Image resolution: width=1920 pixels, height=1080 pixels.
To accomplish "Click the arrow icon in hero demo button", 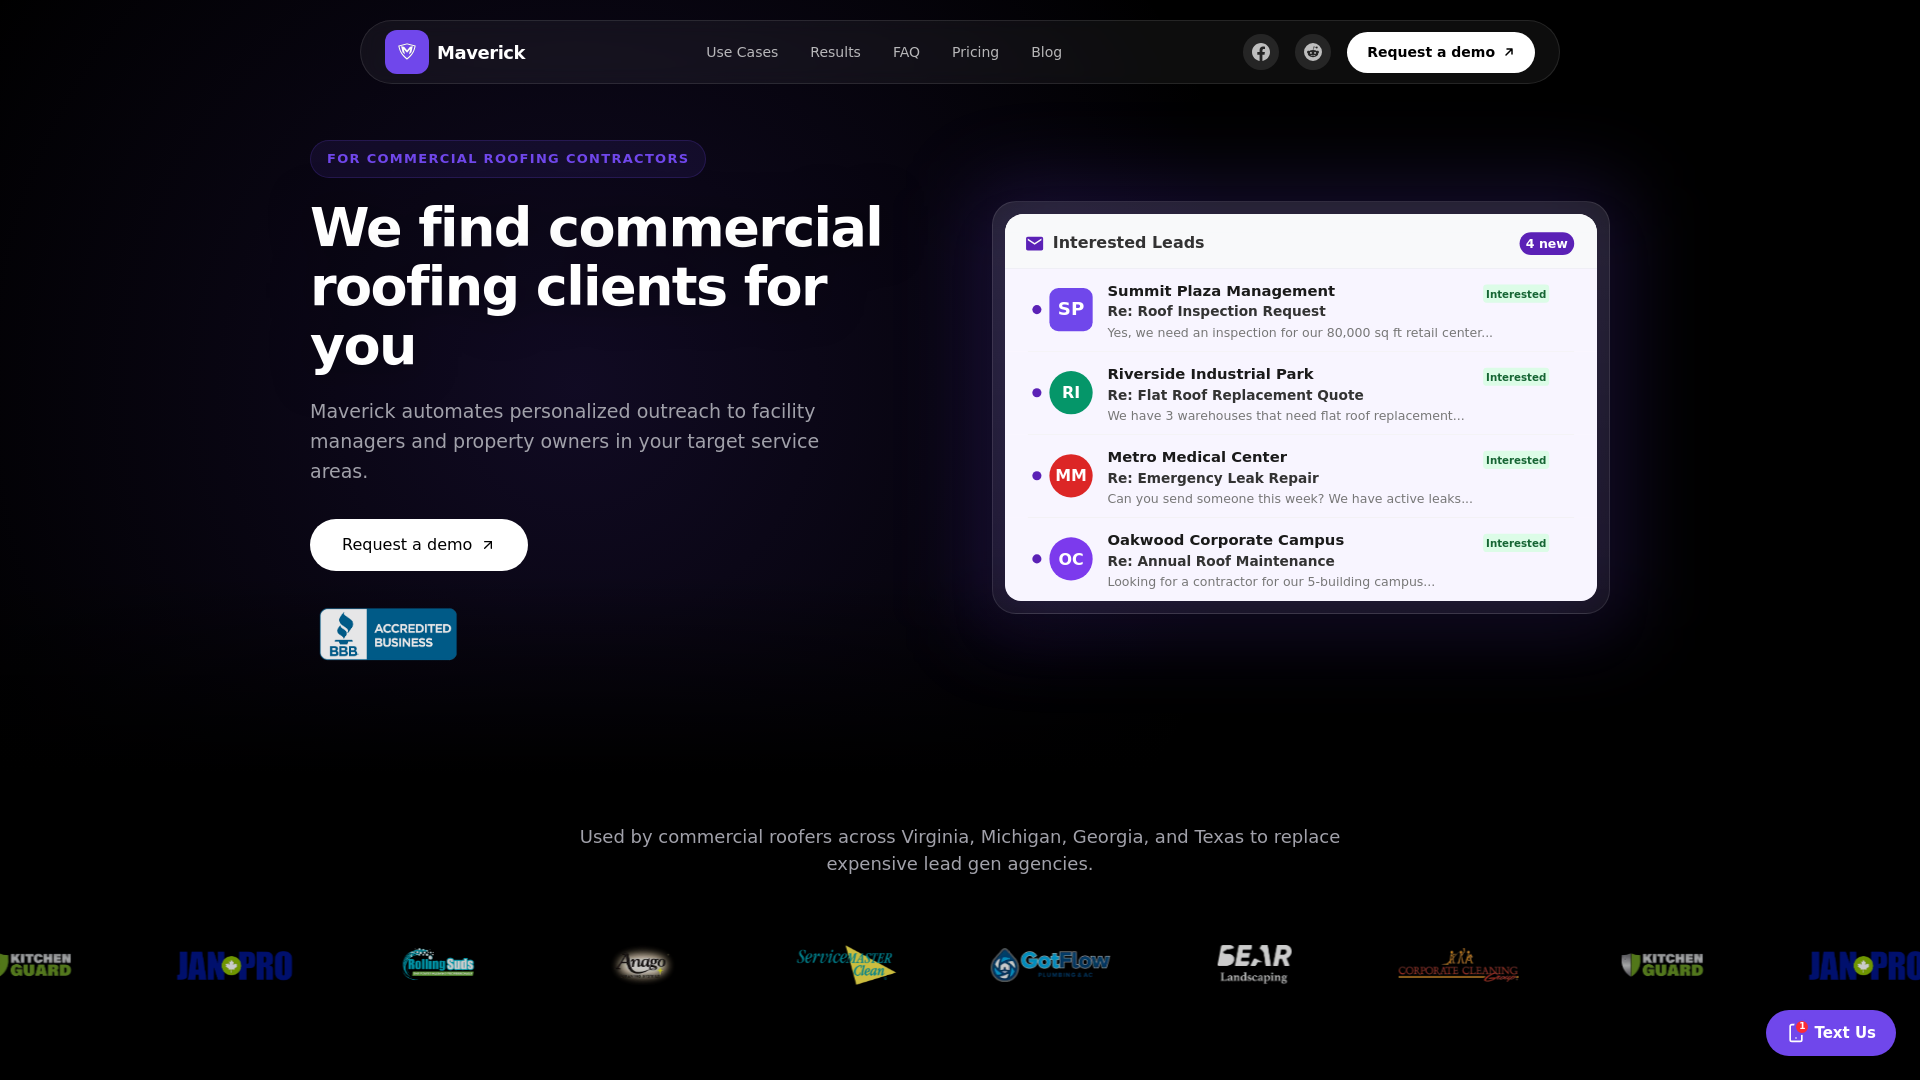I will 488,545.
